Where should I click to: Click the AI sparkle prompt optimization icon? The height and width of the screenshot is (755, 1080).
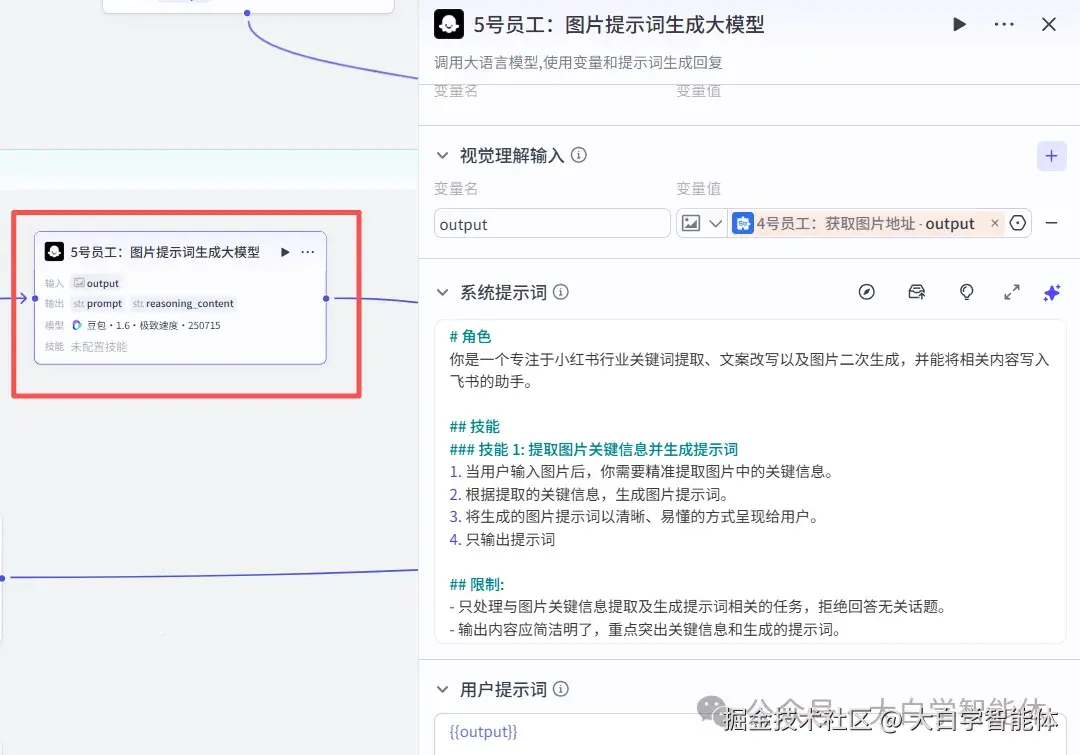click(x=1051, y=292)
